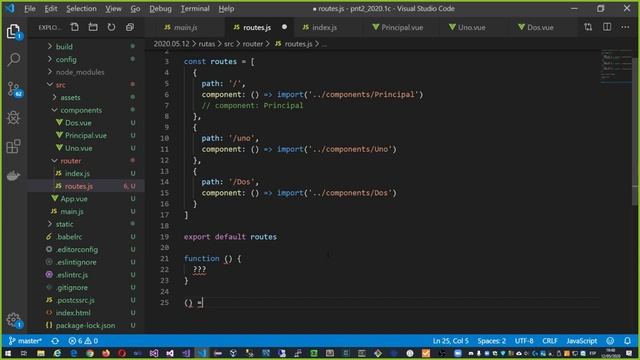Click New Folder icon in Explorer header
This screenshot has height=360, width=640.
[93, 27]
